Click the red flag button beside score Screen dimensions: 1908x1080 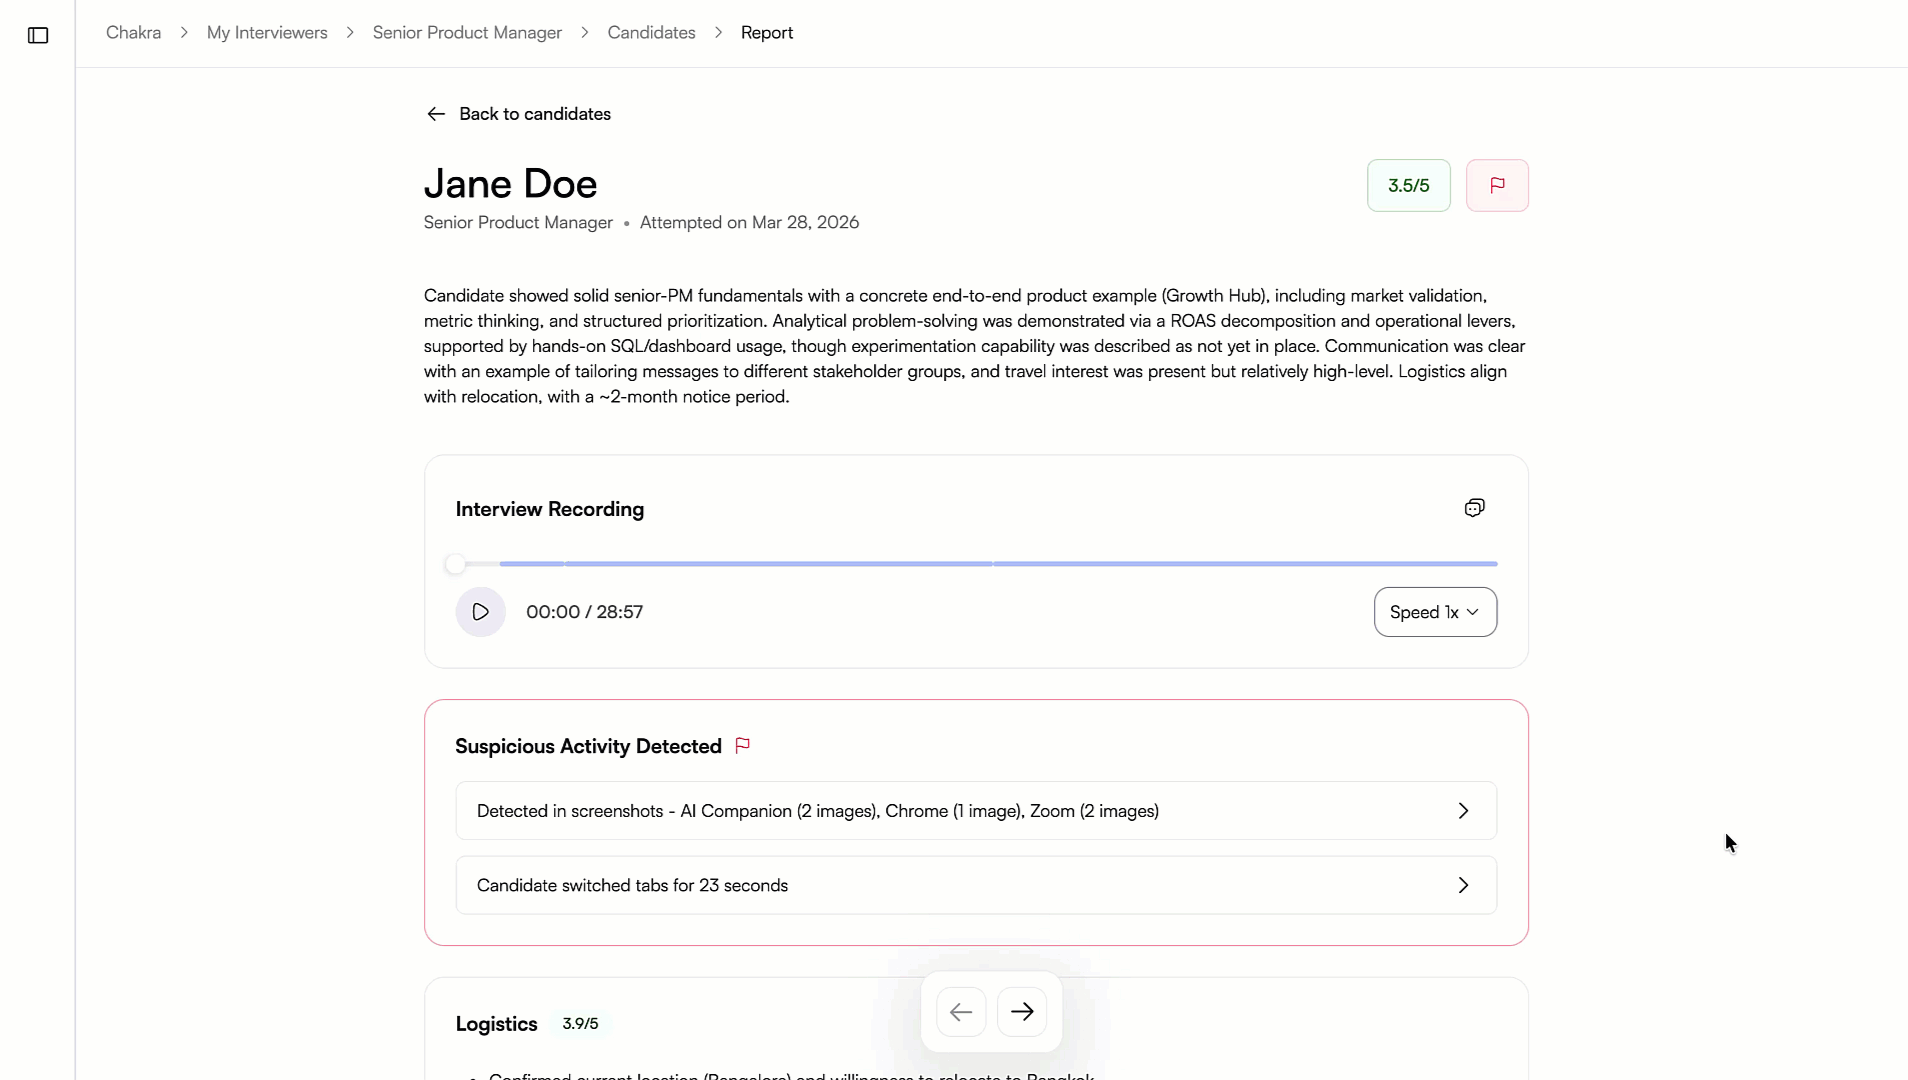1497,185
